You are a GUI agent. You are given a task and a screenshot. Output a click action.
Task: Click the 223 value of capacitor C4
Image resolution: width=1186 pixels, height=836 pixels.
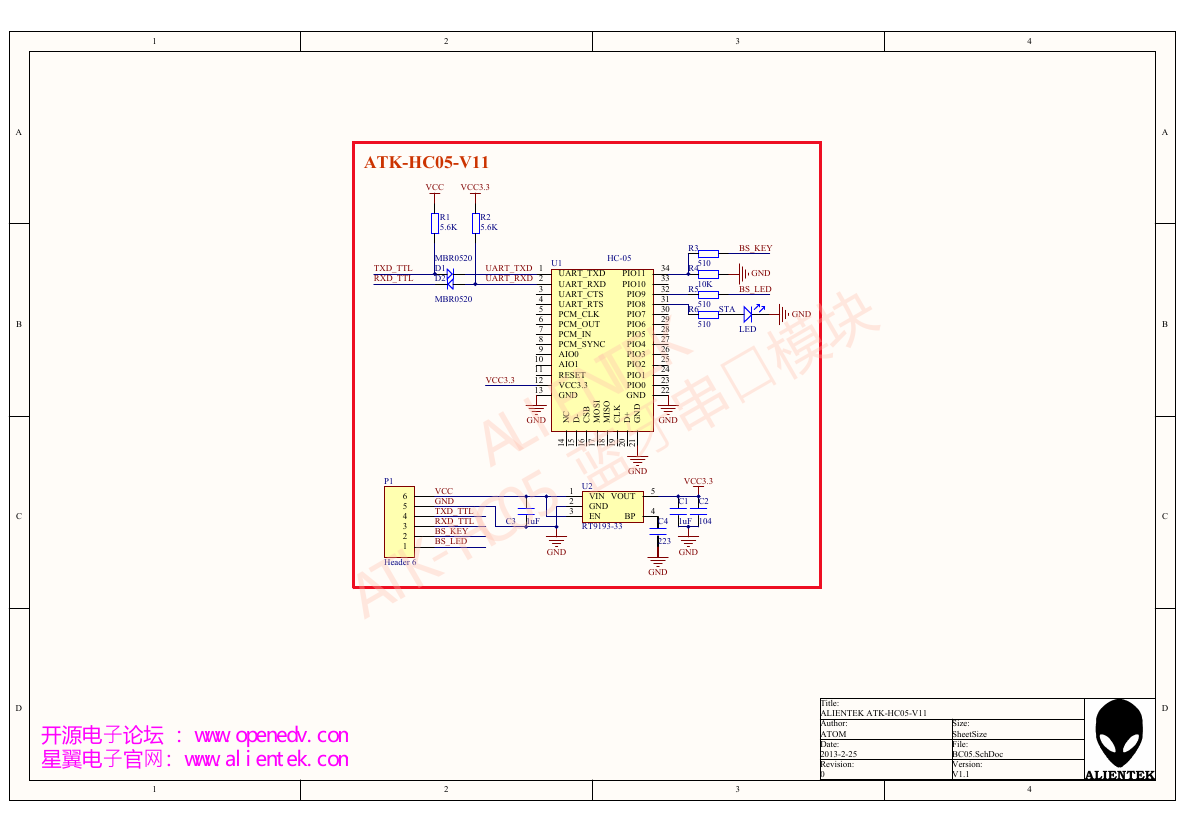coord(664,541)
